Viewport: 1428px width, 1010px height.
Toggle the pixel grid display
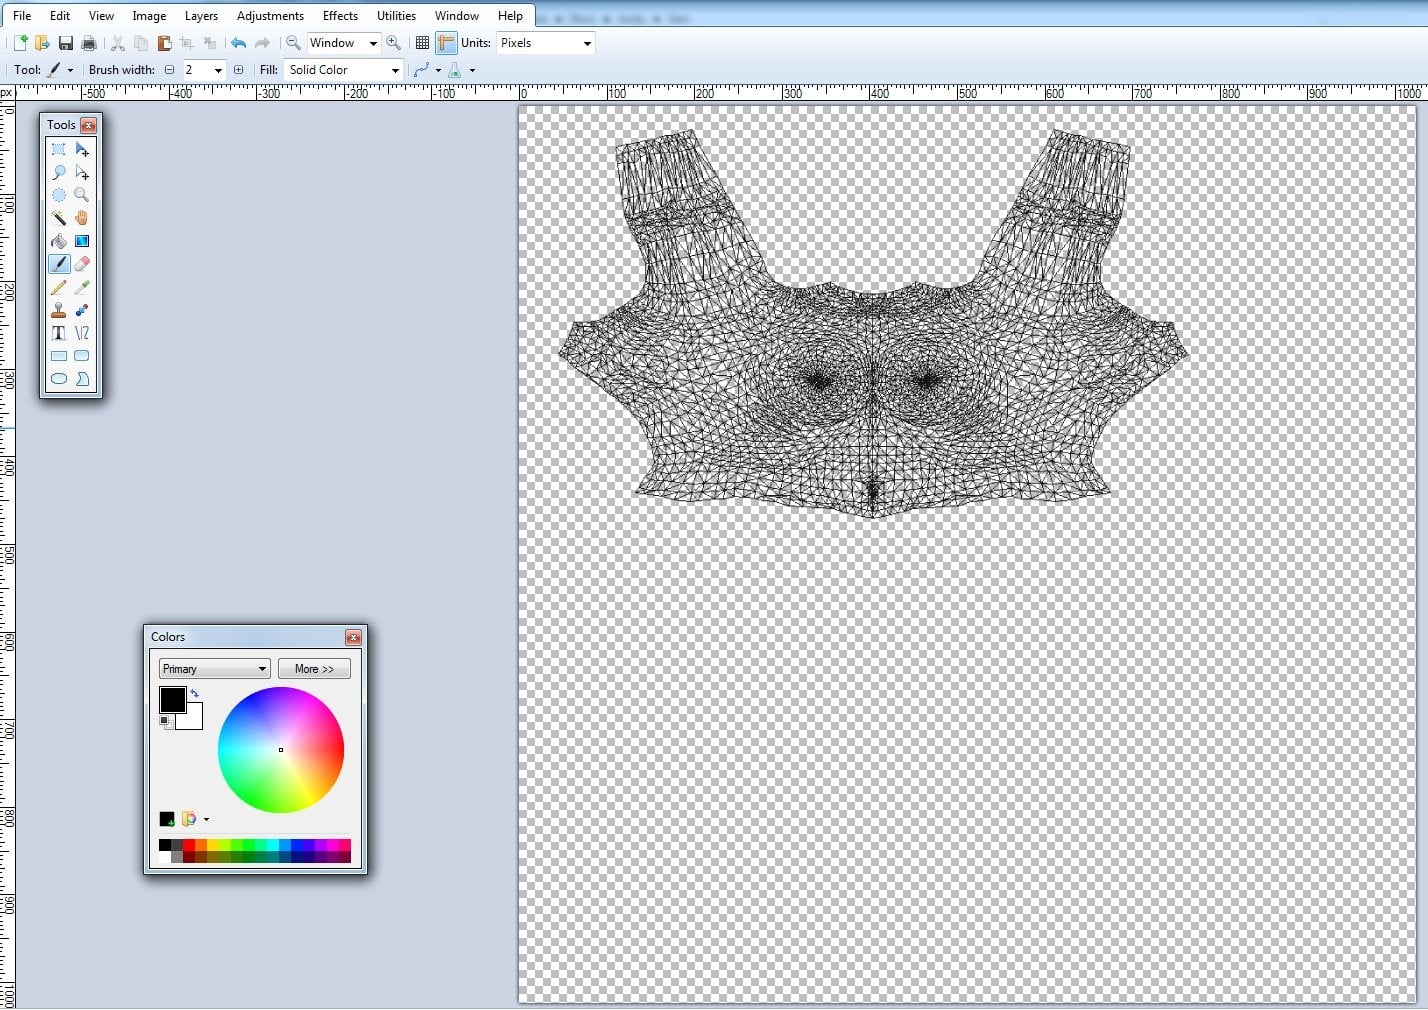[x=422, y=43]
